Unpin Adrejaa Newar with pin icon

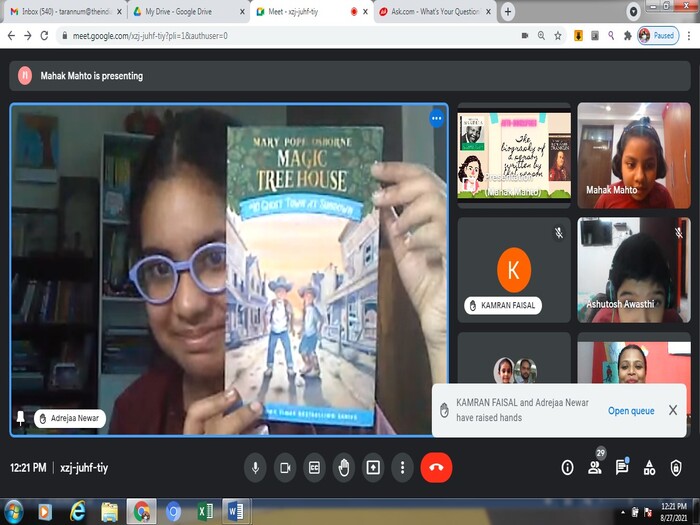tap(21, 418)
